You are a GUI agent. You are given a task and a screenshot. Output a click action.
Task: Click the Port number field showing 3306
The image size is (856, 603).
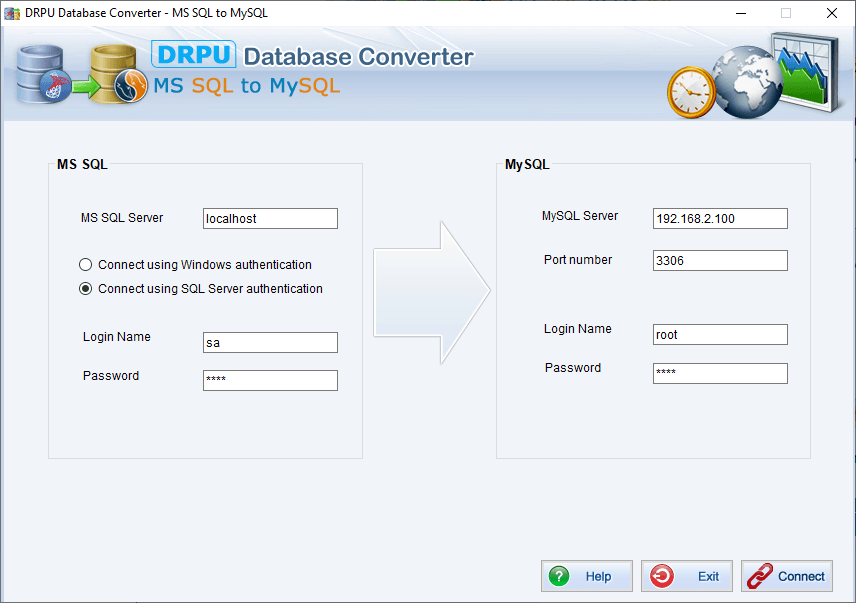(720, 260)
